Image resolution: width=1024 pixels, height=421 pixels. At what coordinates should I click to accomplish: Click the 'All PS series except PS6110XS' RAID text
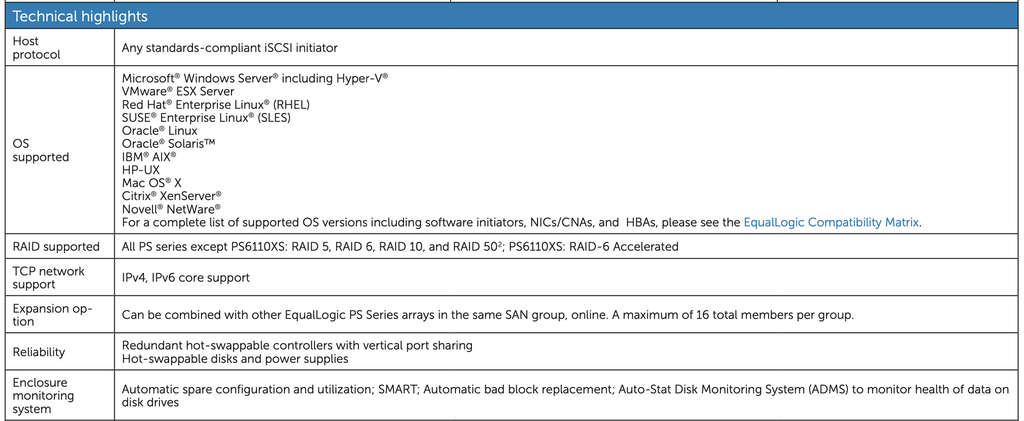pyautogui.click(x=400, y=247)
